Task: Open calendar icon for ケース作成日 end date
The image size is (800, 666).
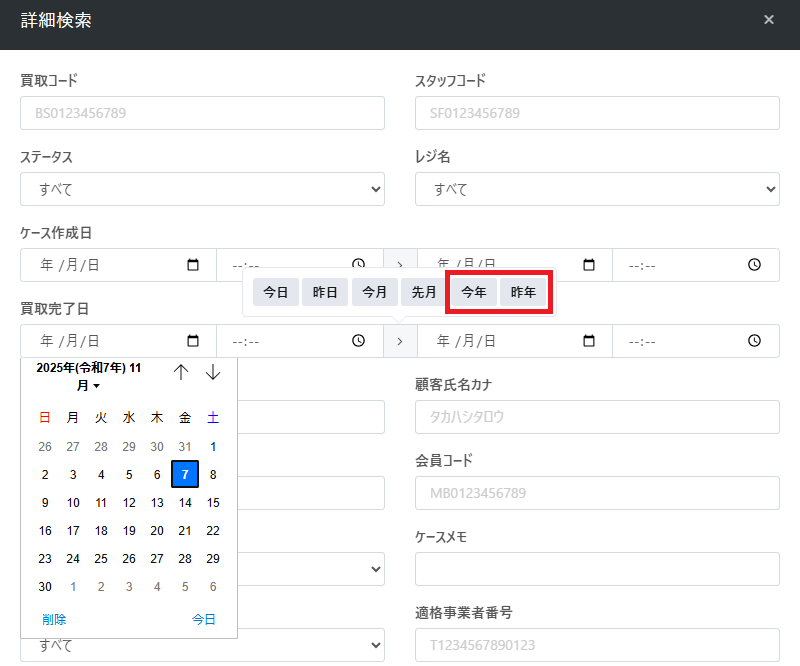Action: point(589,265)
